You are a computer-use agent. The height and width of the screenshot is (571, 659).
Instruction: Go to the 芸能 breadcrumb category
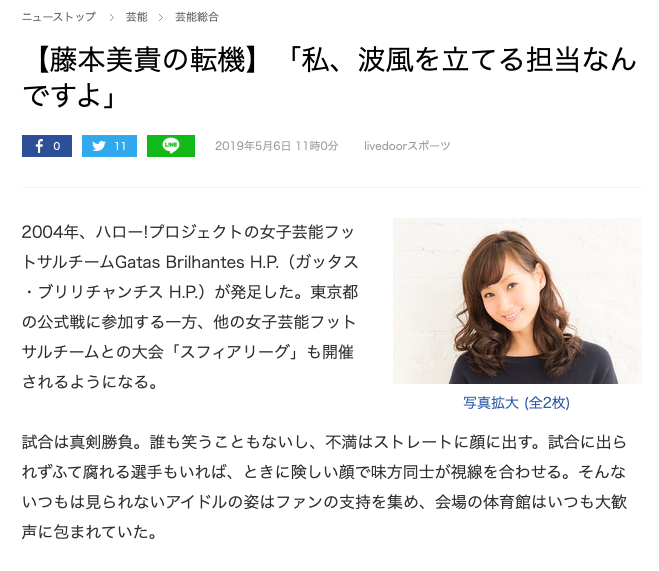(x=137, y=17)
